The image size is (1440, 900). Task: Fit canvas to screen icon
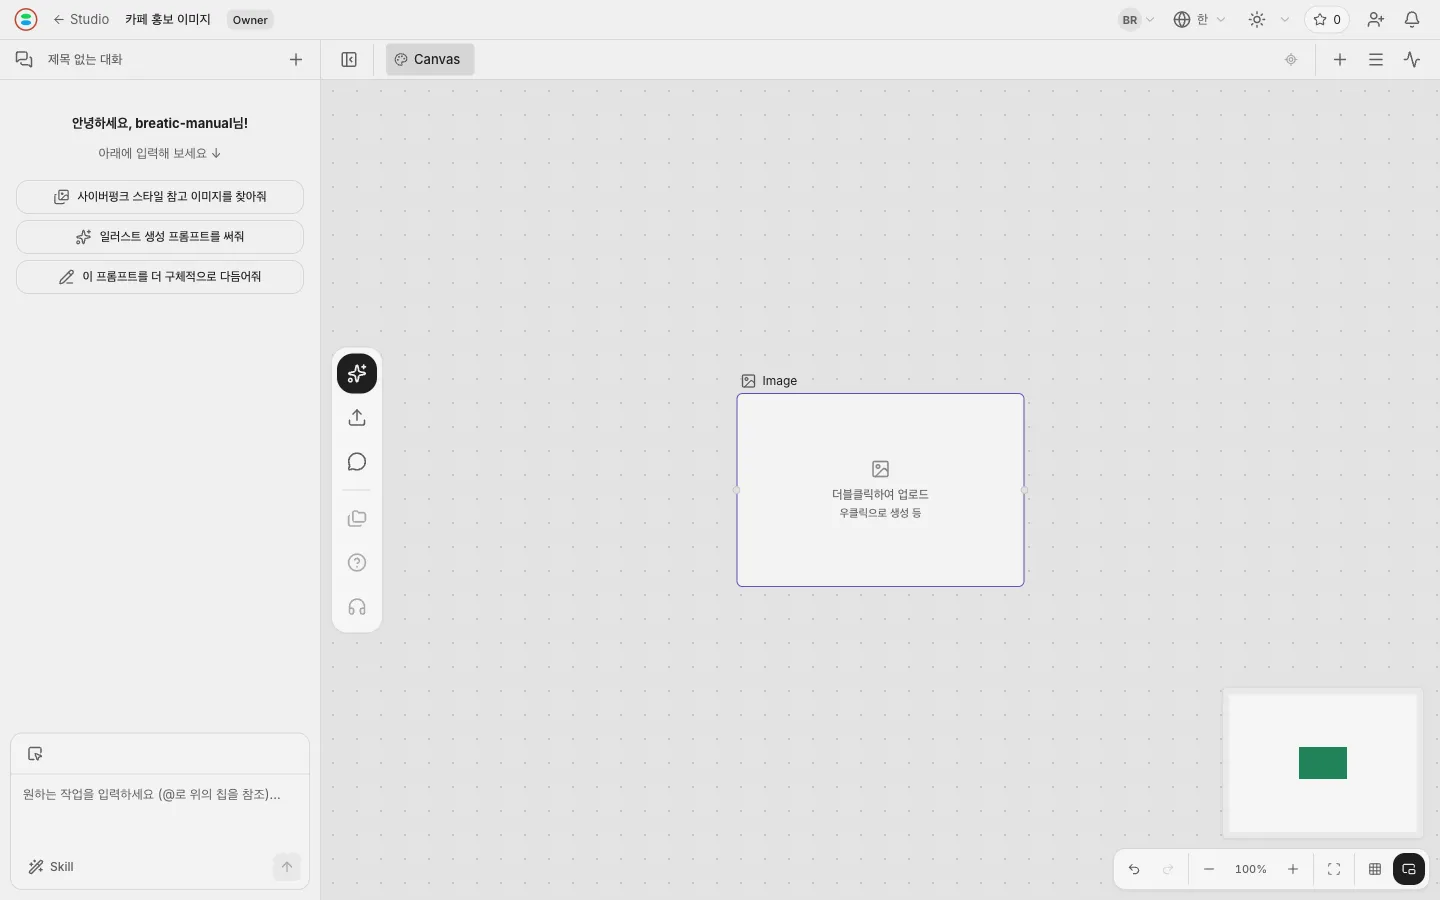(1334, 869)
